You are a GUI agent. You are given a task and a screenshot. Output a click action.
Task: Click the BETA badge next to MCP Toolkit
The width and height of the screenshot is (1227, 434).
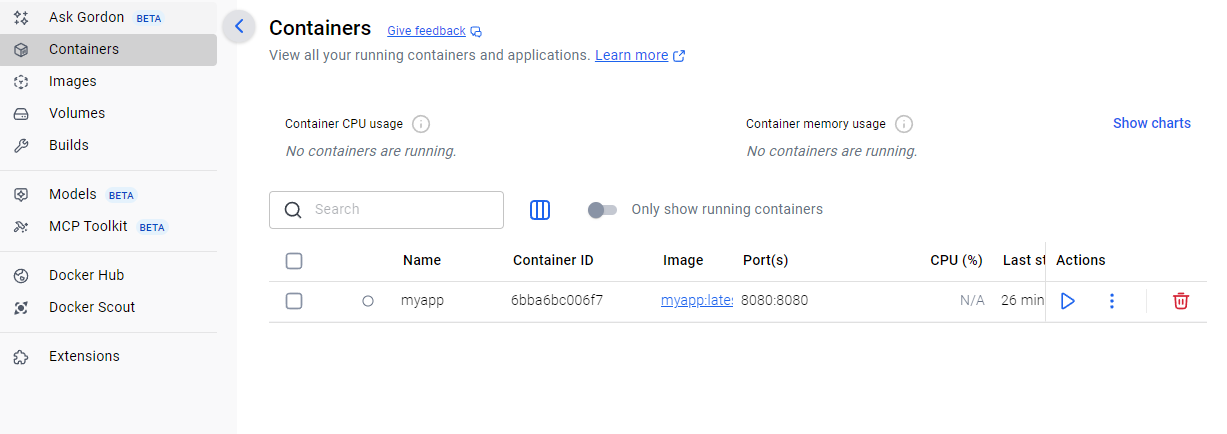[x=152, y=227]
